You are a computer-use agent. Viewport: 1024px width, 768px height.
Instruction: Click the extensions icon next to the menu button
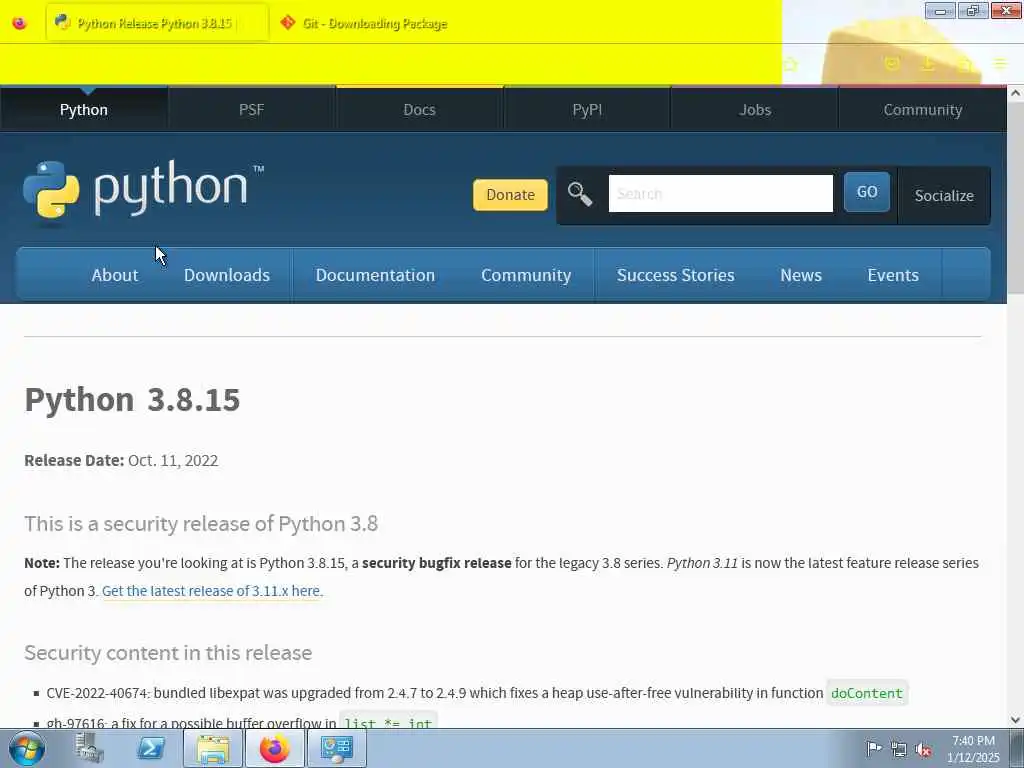(965, 63)
